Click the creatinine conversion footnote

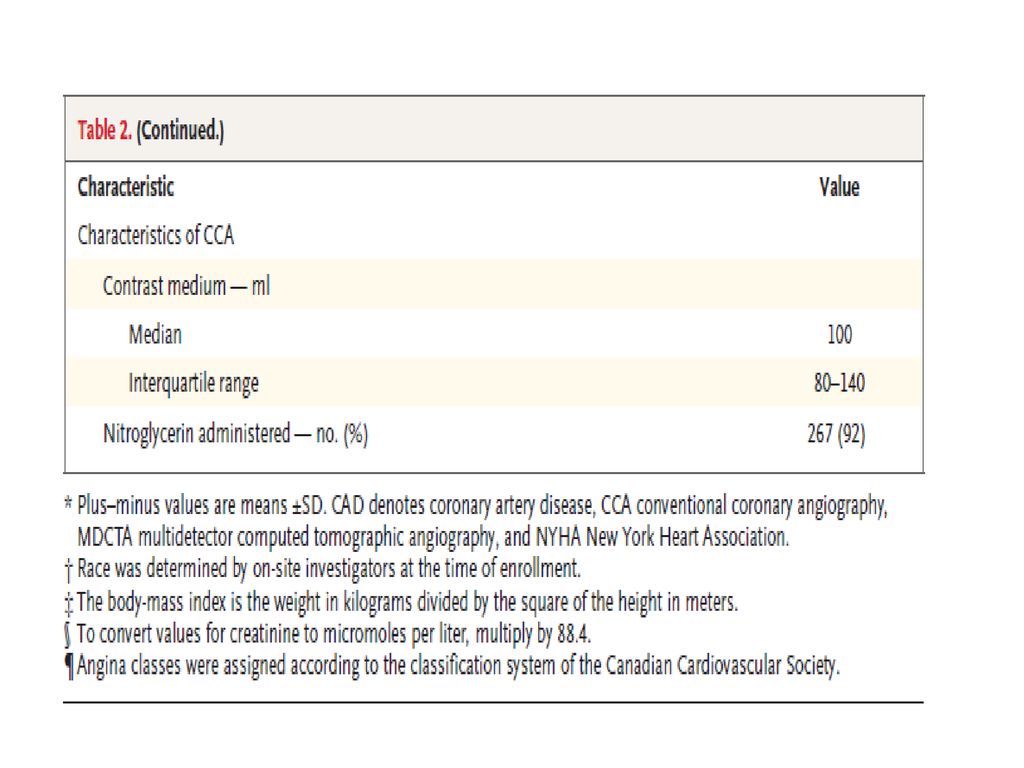[x=328, y=633]
